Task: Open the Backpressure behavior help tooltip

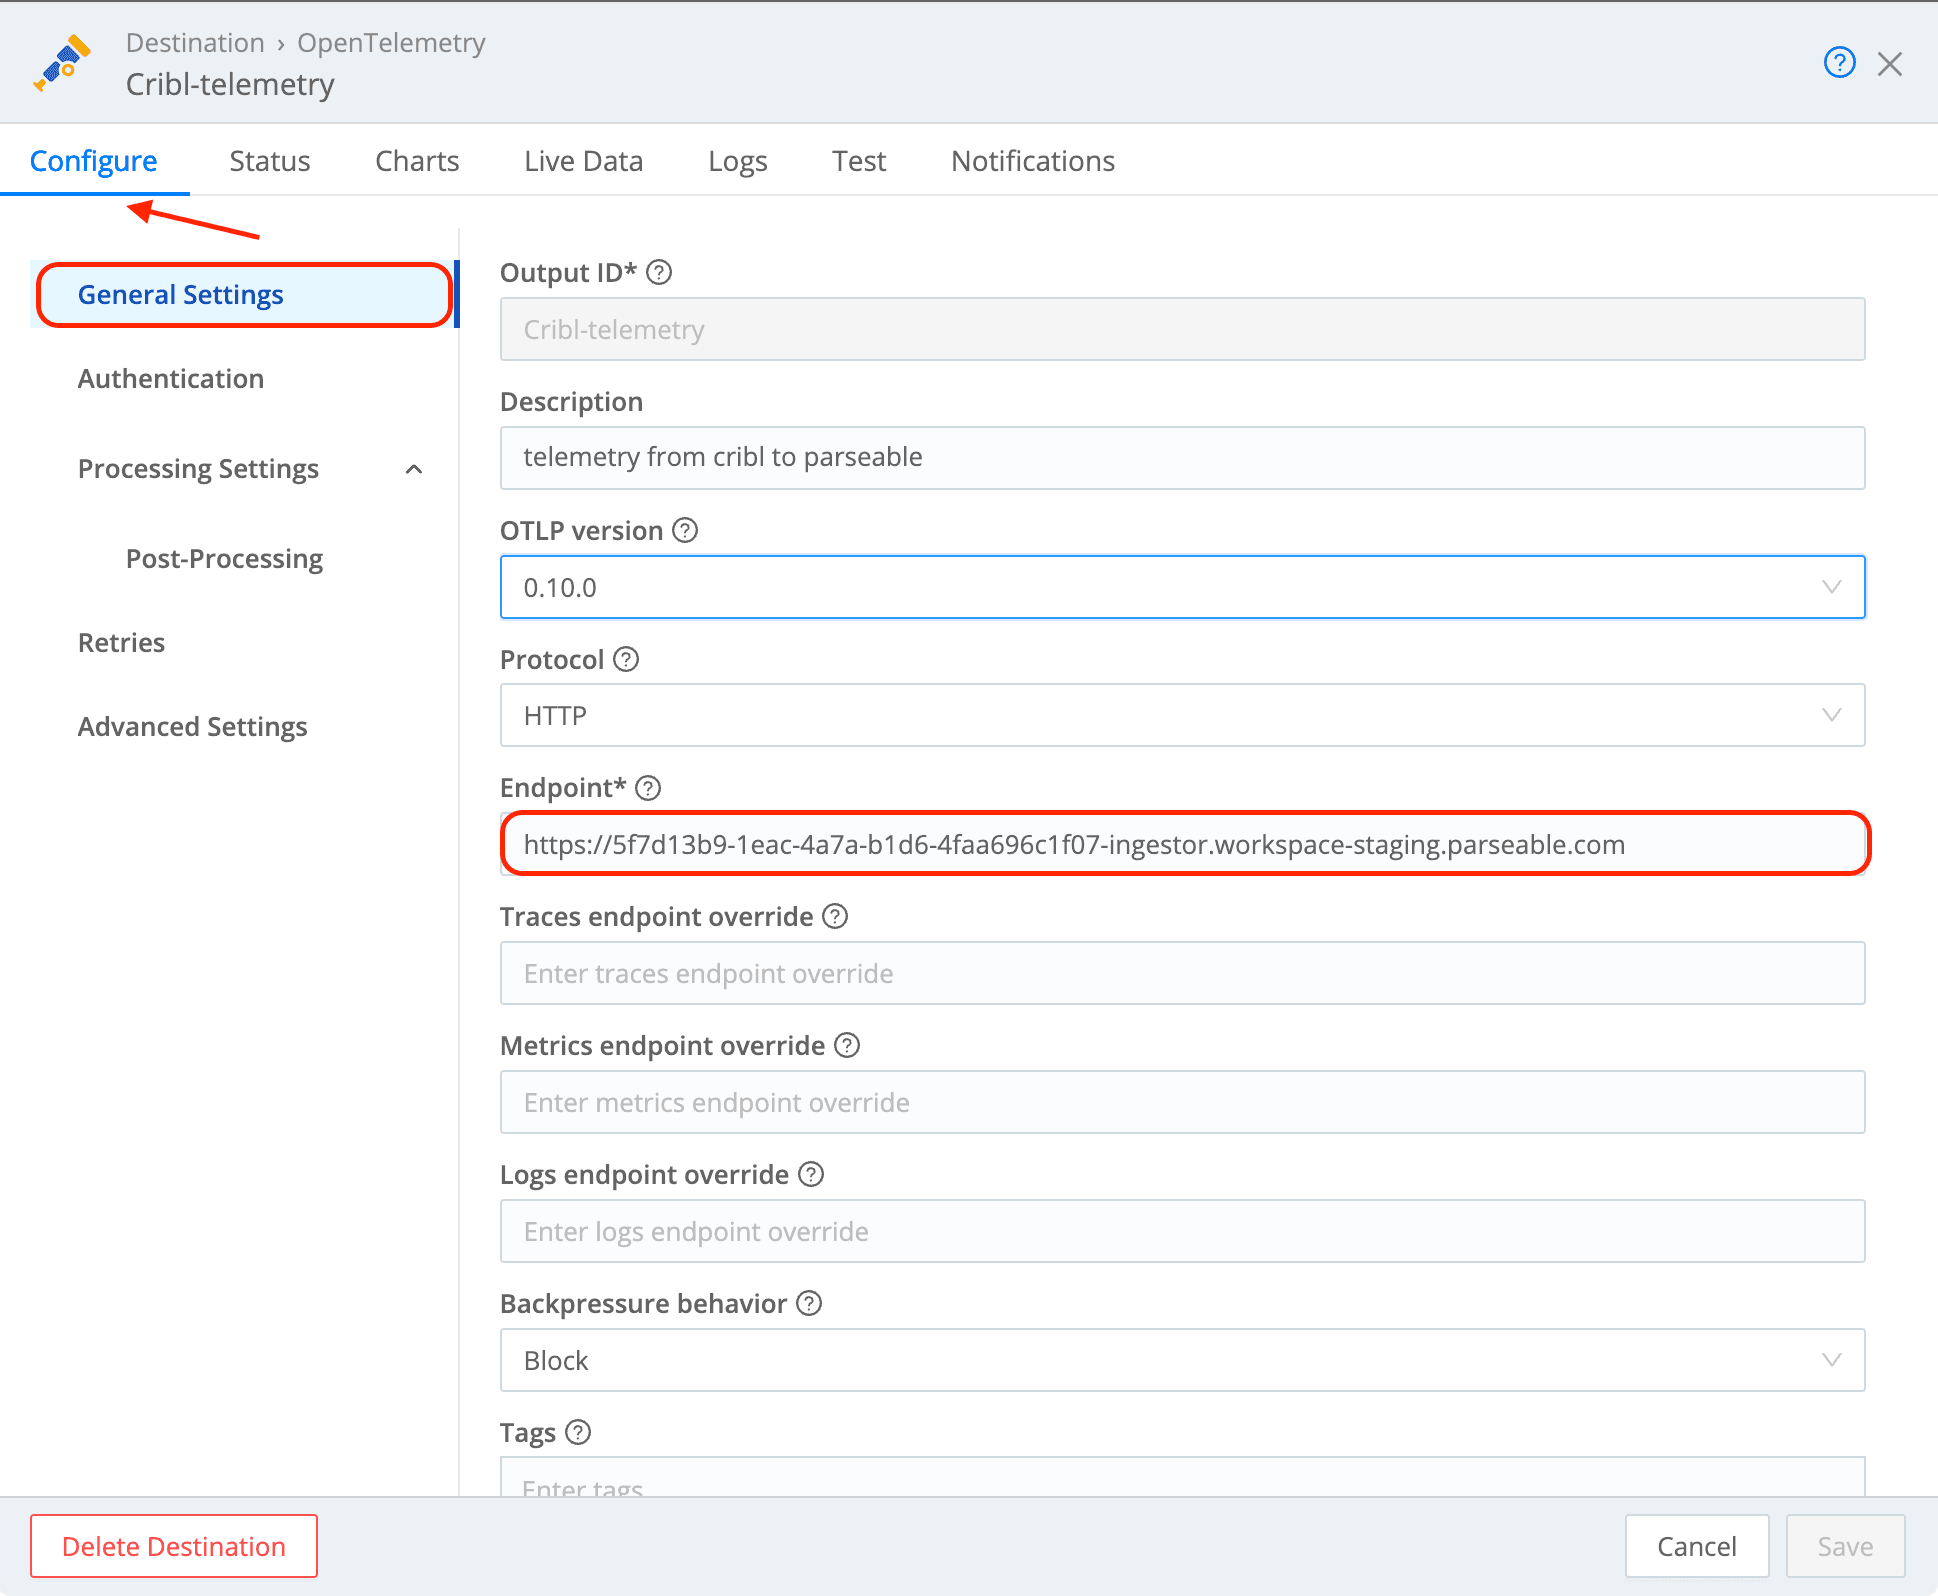Action: [809, 1303]
